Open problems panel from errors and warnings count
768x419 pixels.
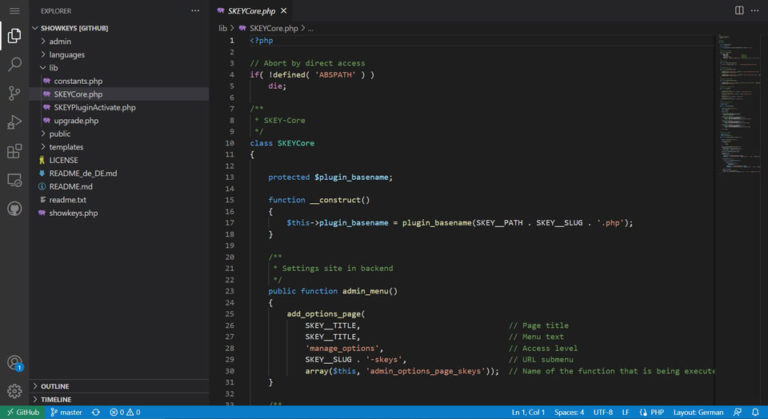[x=125, y=412]
